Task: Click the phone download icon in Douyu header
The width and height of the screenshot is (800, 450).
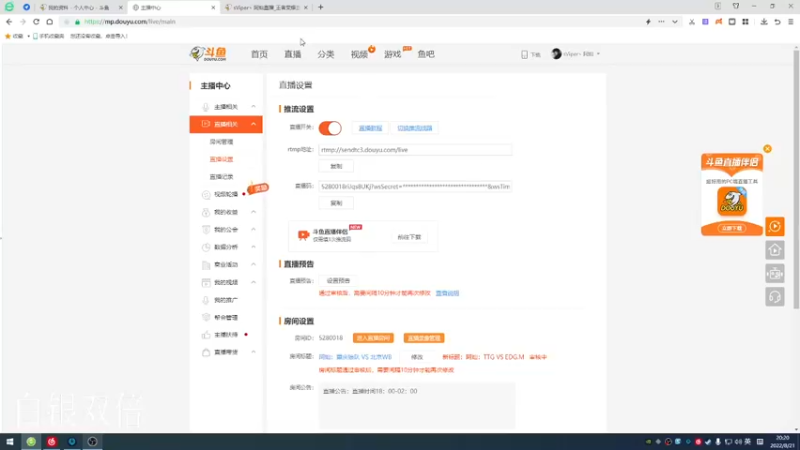Action: (x=524, y=54)
